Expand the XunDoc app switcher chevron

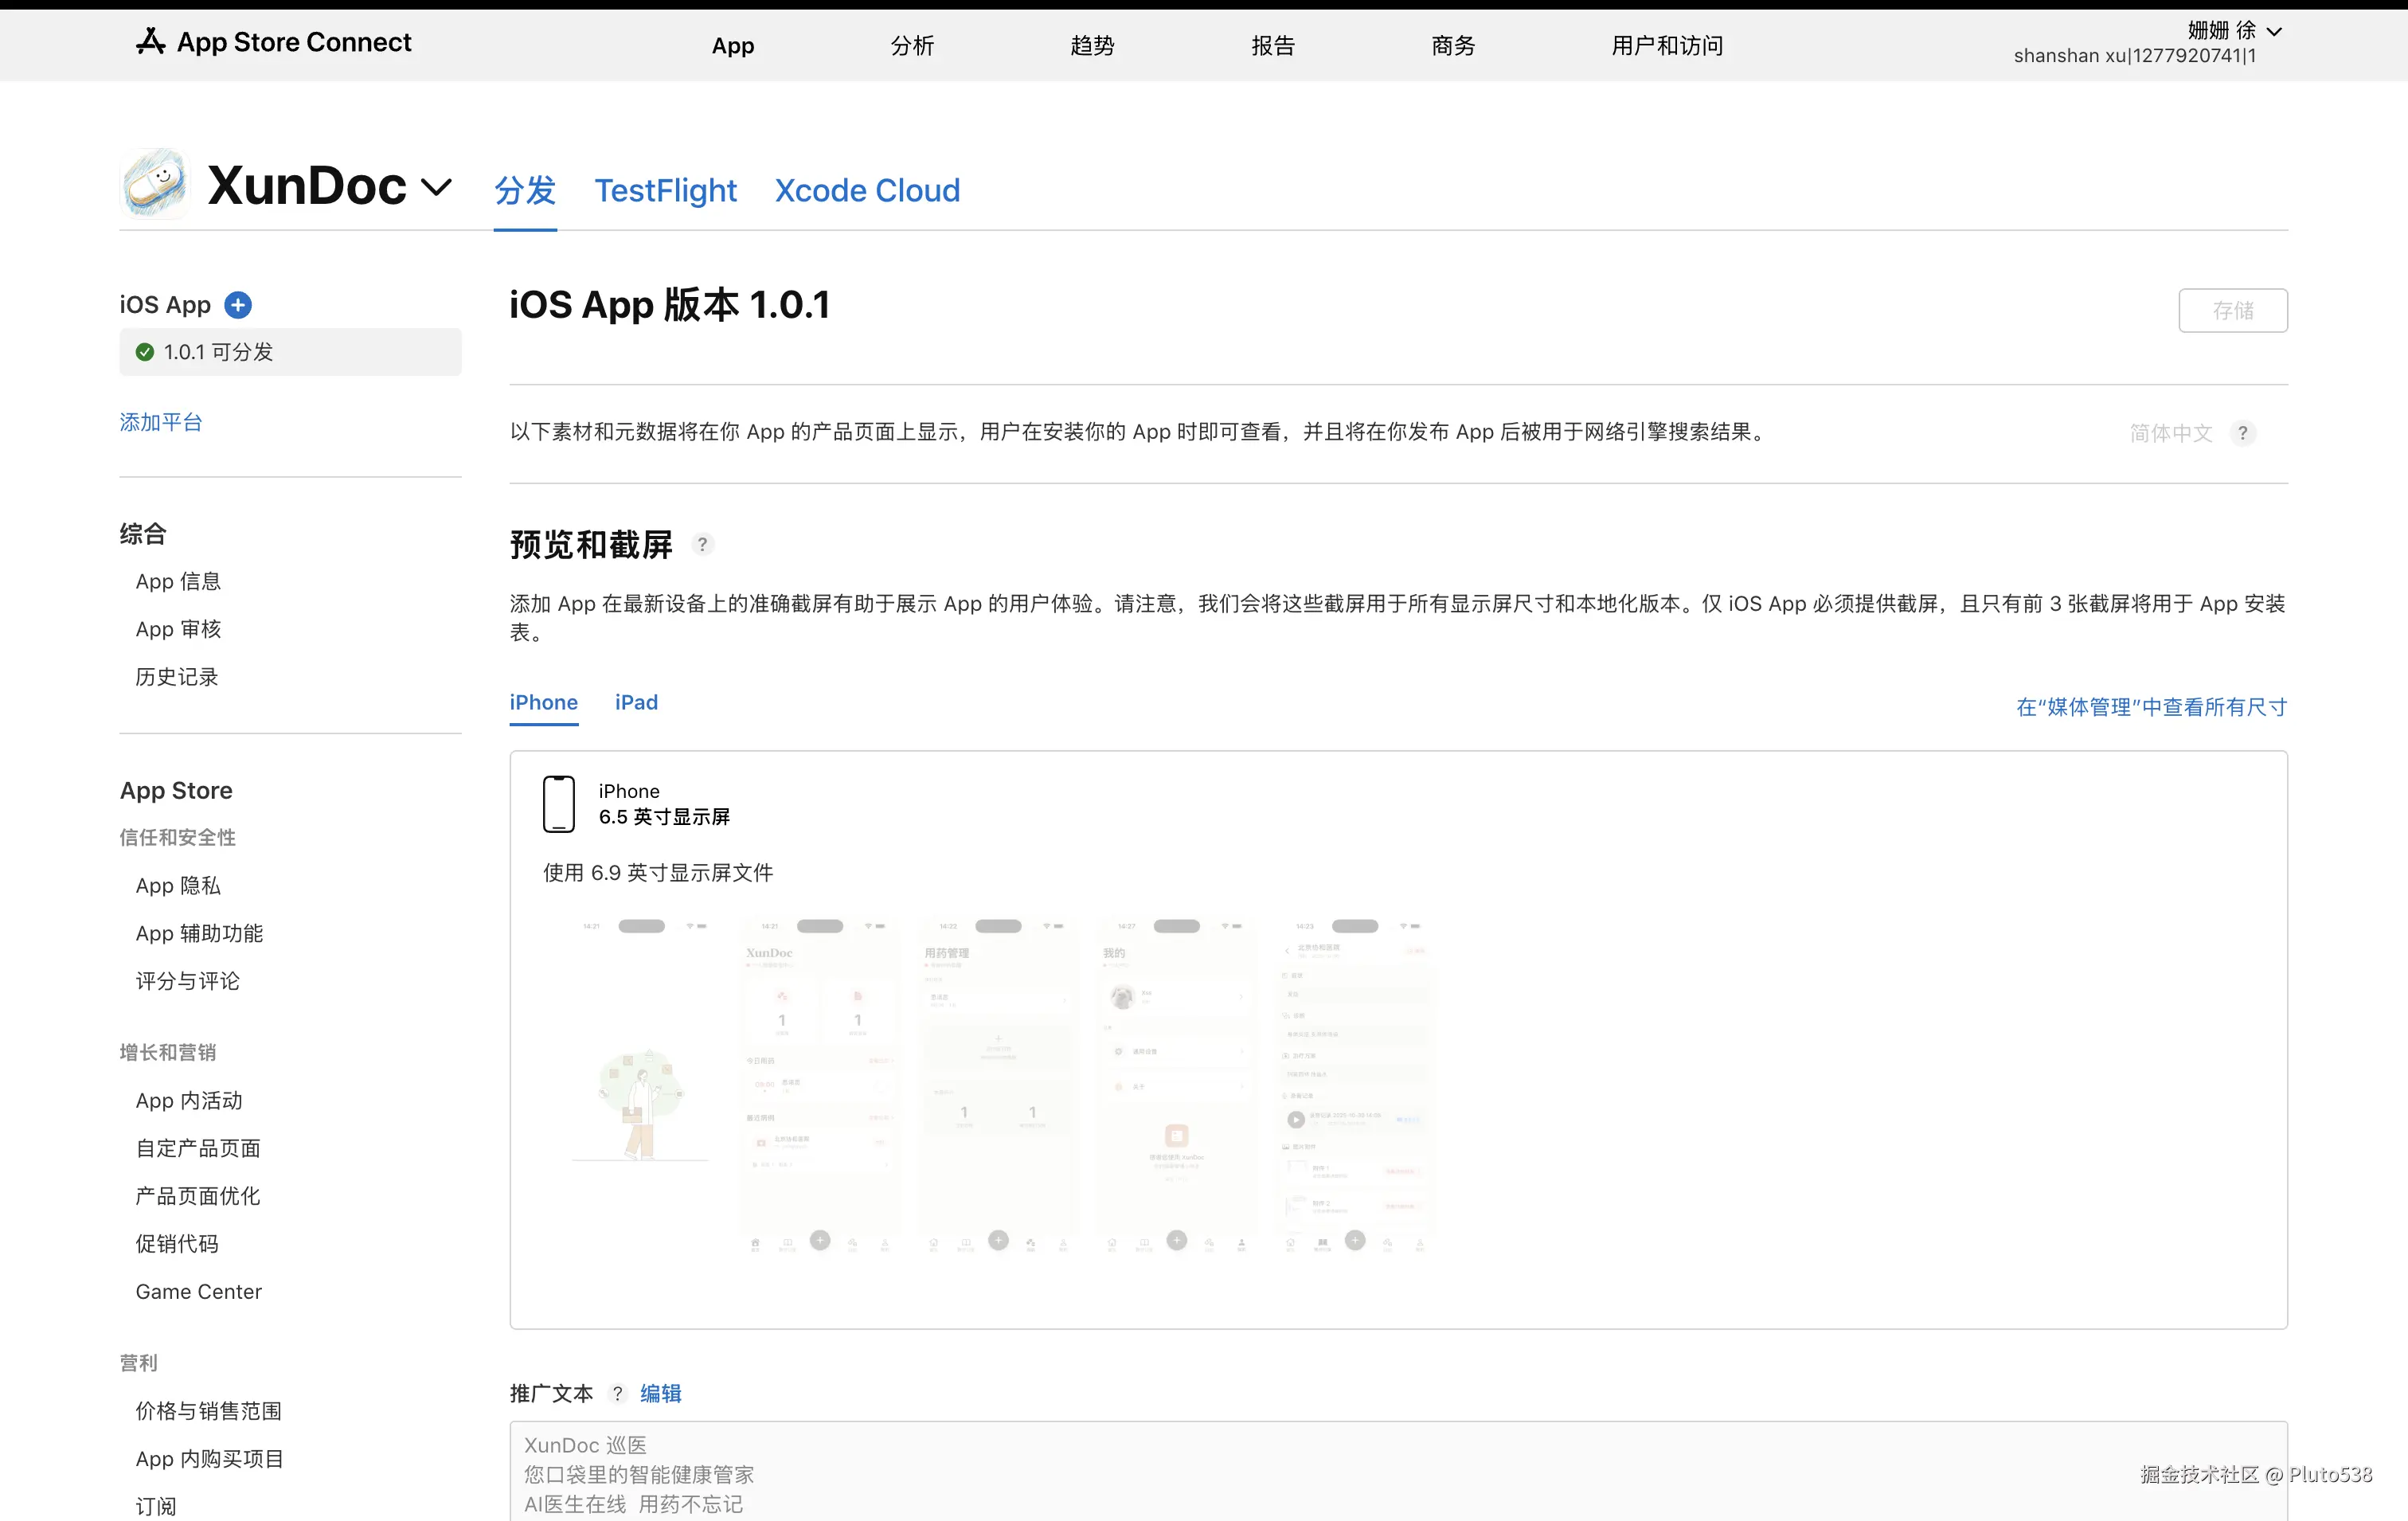[x=437, y=187]
